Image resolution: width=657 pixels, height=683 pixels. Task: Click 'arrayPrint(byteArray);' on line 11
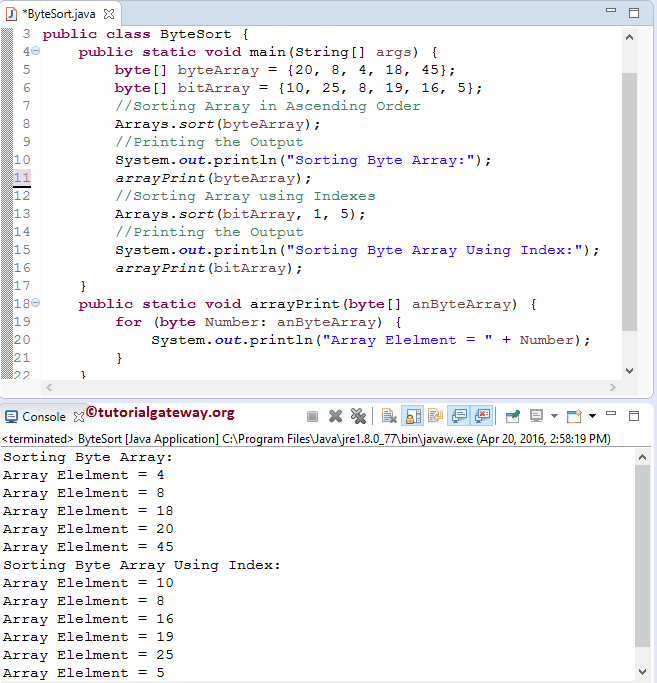(x=213, y=178)
